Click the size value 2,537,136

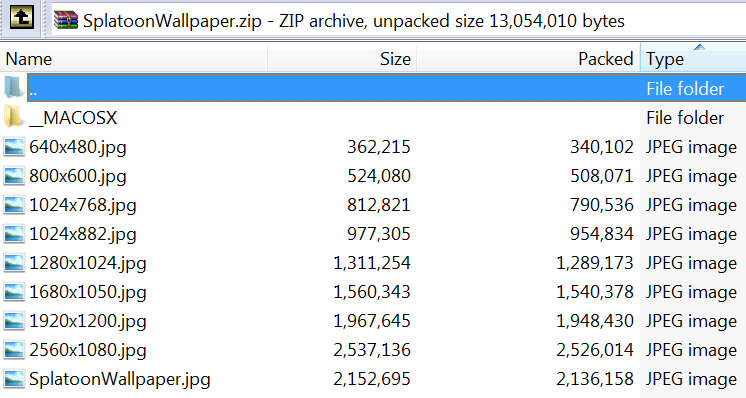pyautogui.click(x=372, y=350)
